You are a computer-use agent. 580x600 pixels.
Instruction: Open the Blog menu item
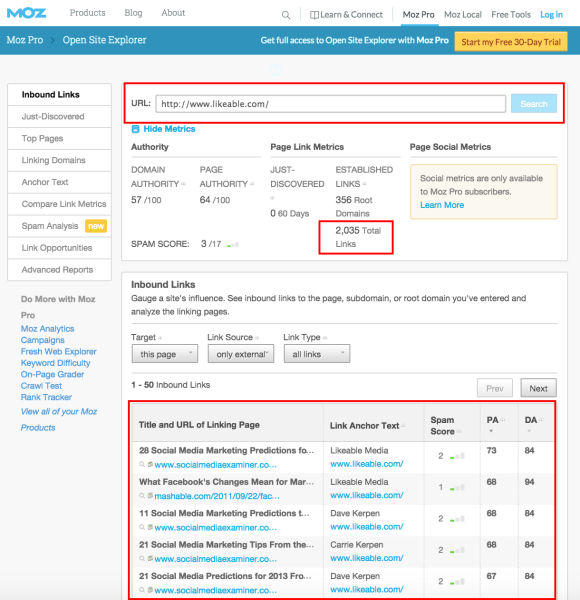coord(133,13)
